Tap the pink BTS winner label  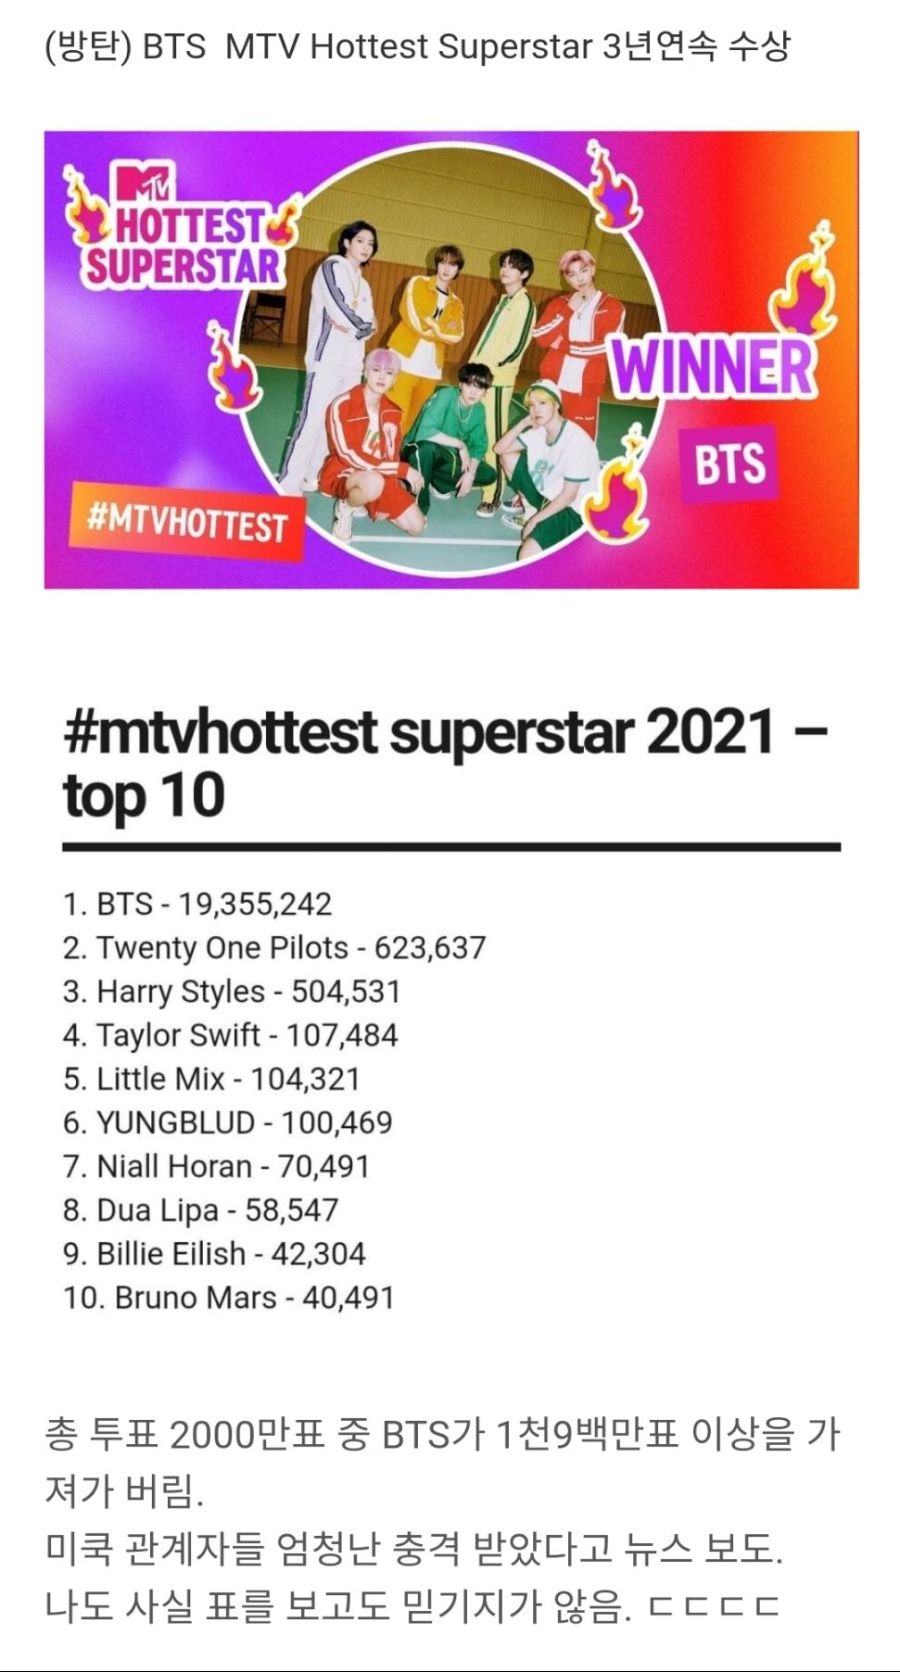730,463
